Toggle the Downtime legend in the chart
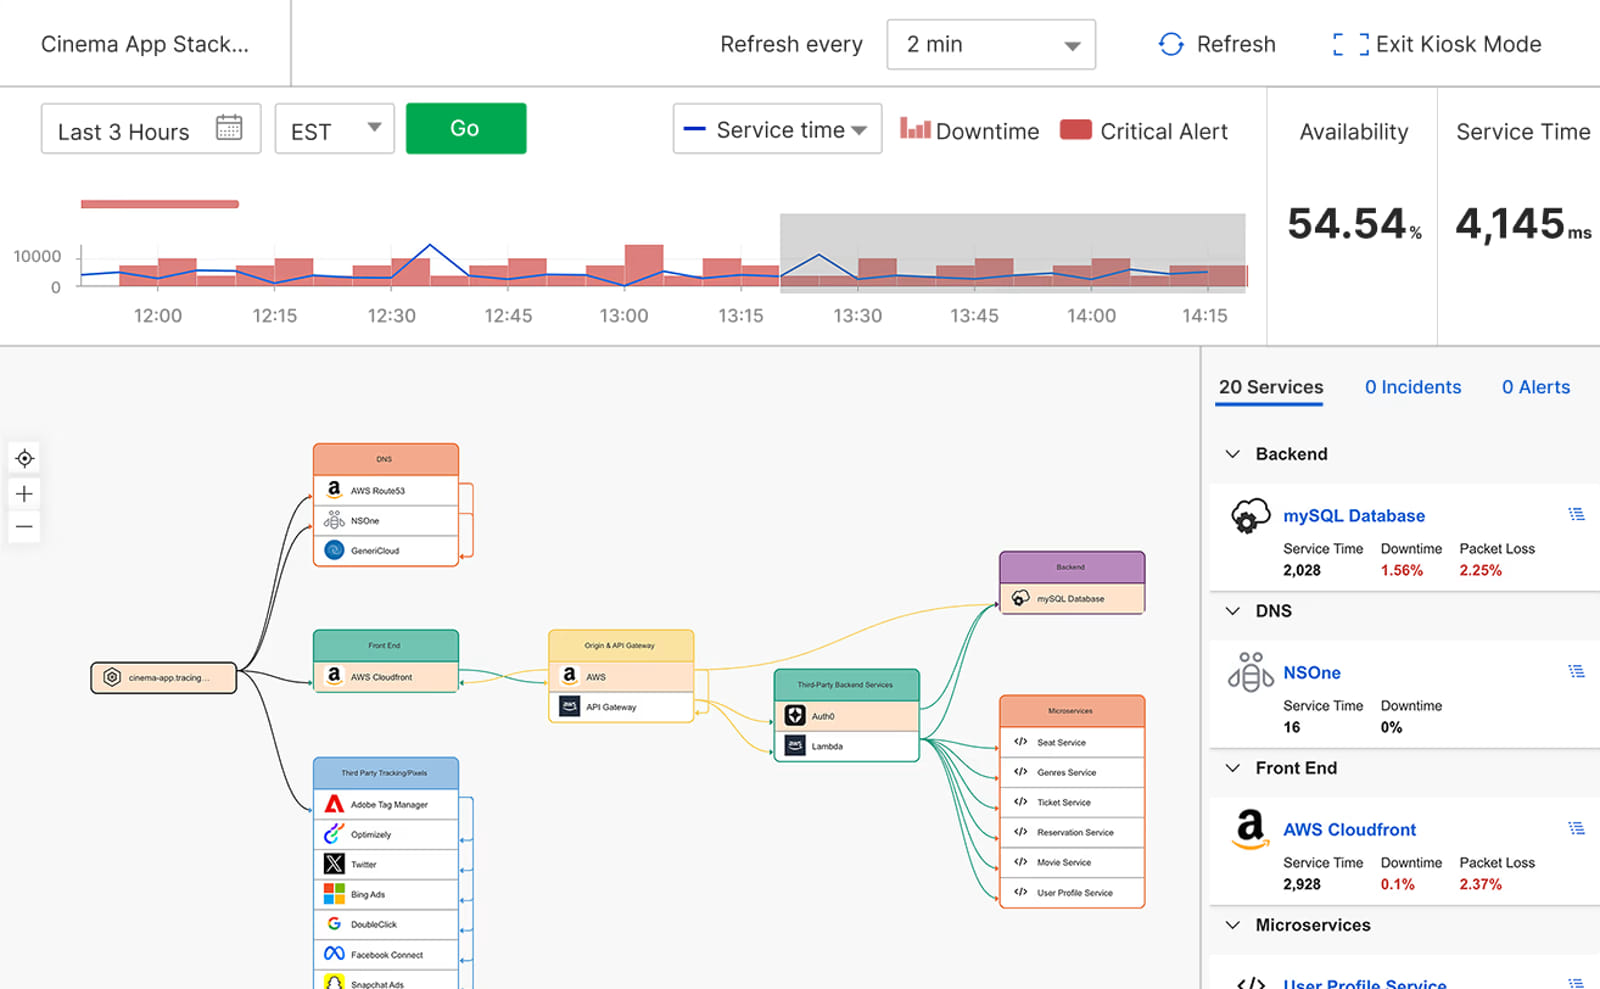 coord(969,131)
